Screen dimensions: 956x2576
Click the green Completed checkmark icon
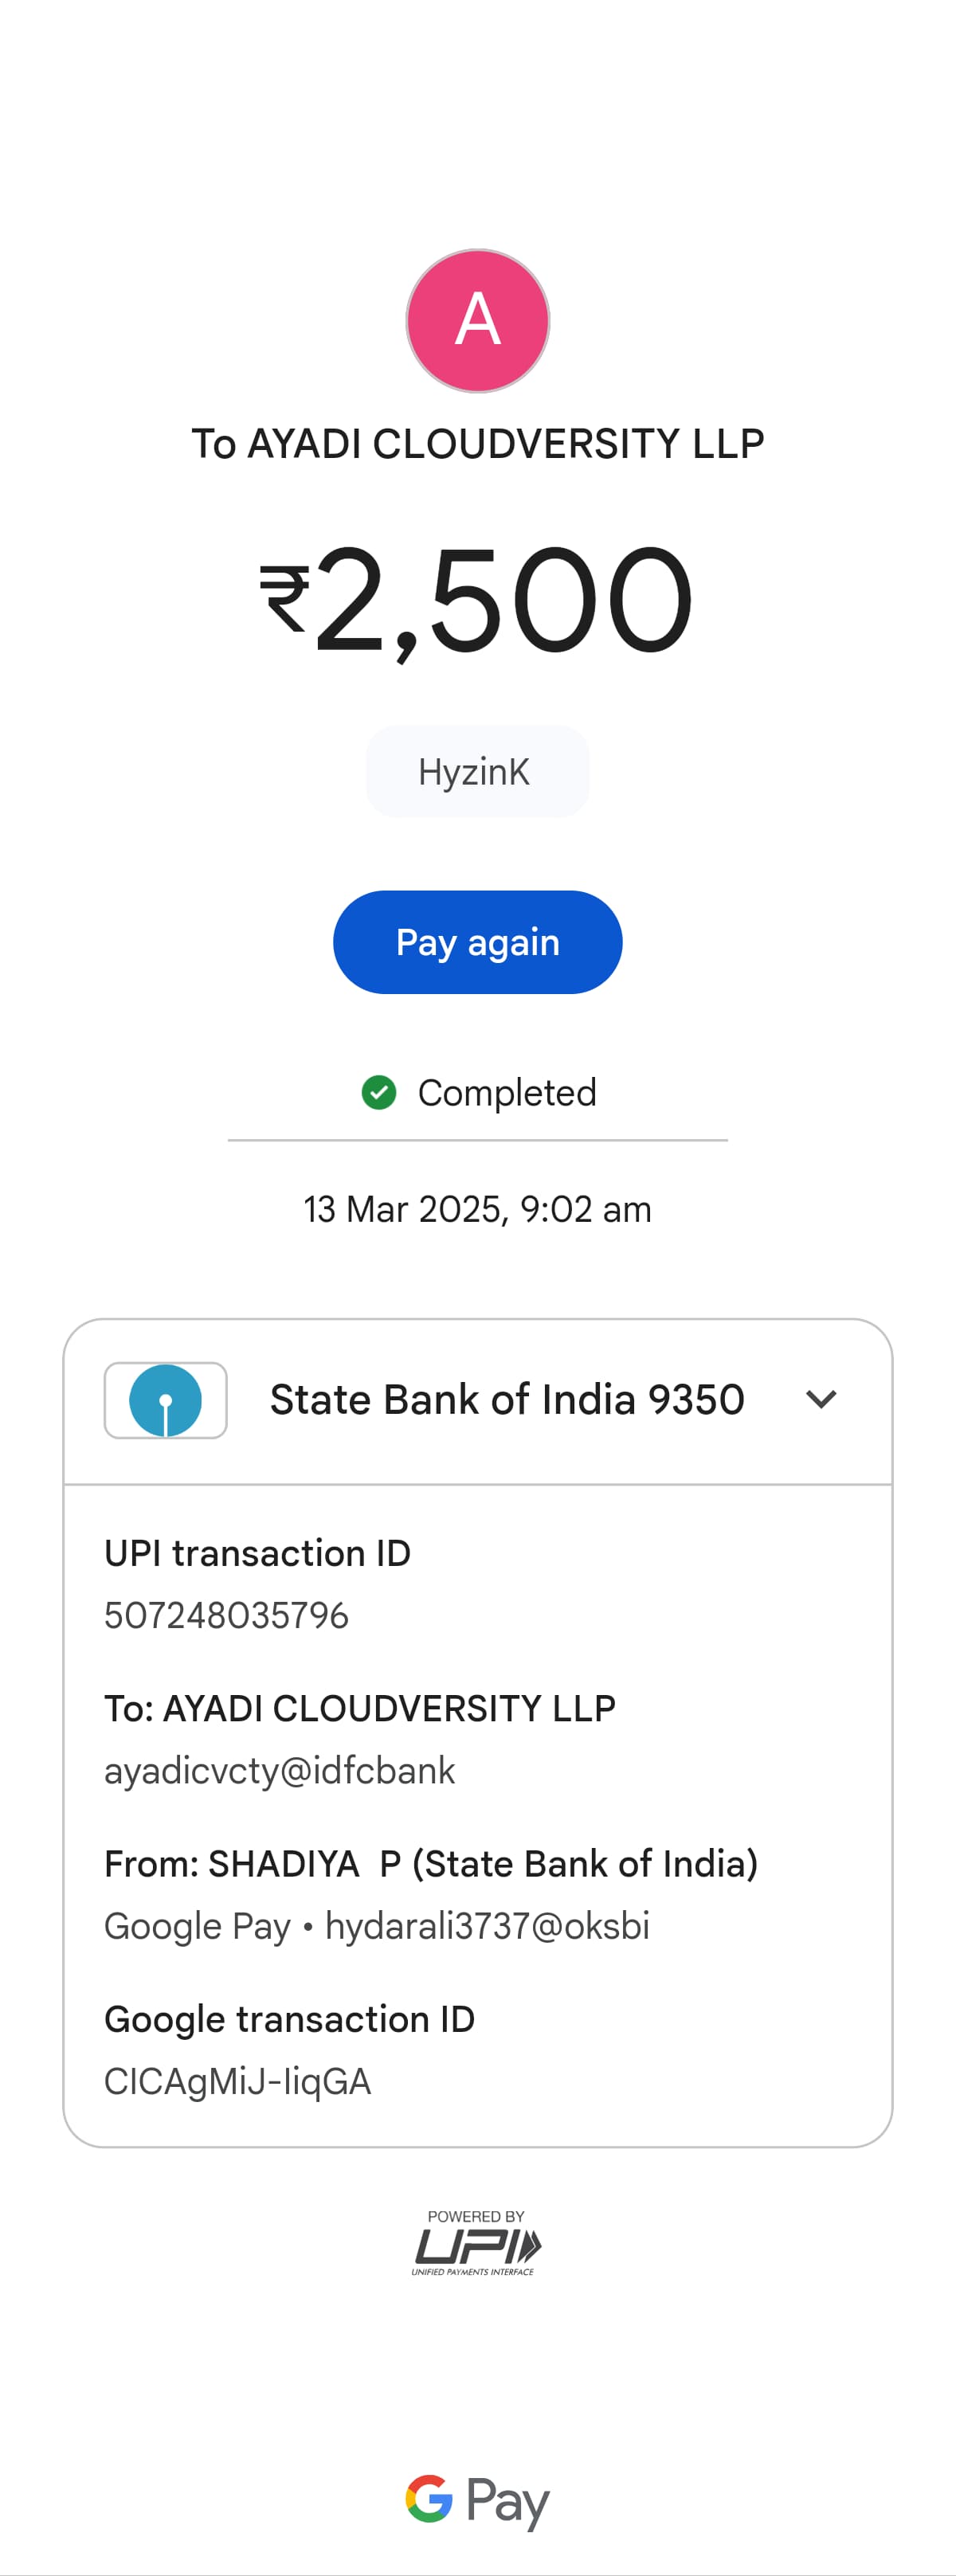pyautogui.click(x=379, y=1093)
